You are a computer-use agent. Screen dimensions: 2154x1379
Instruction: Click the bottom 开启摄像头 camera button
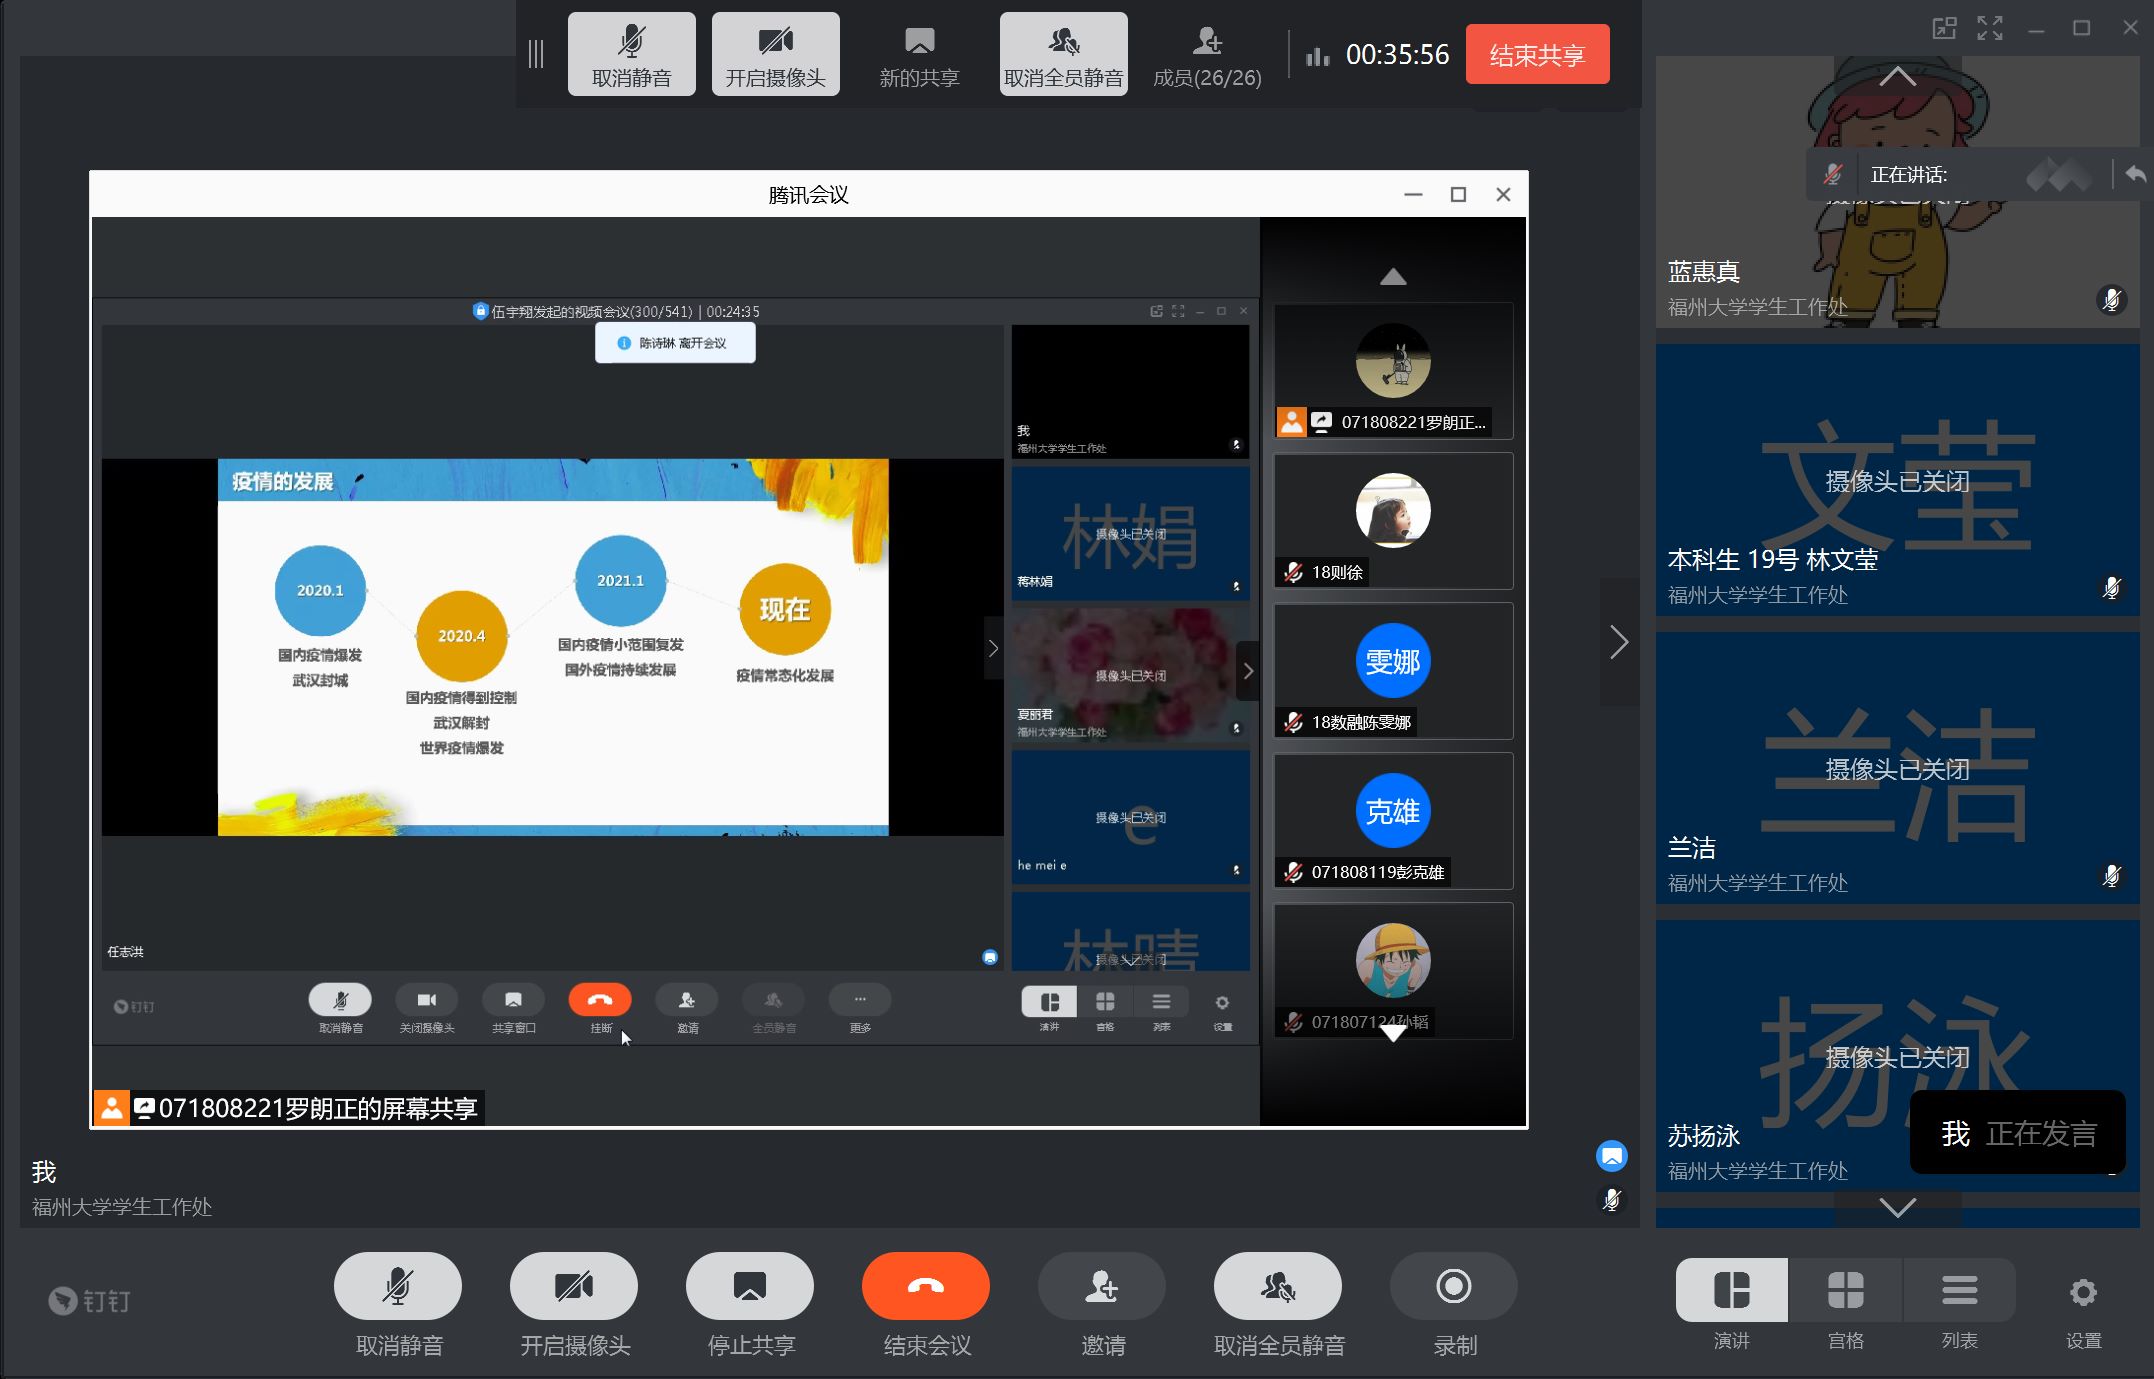(574, 1286)
